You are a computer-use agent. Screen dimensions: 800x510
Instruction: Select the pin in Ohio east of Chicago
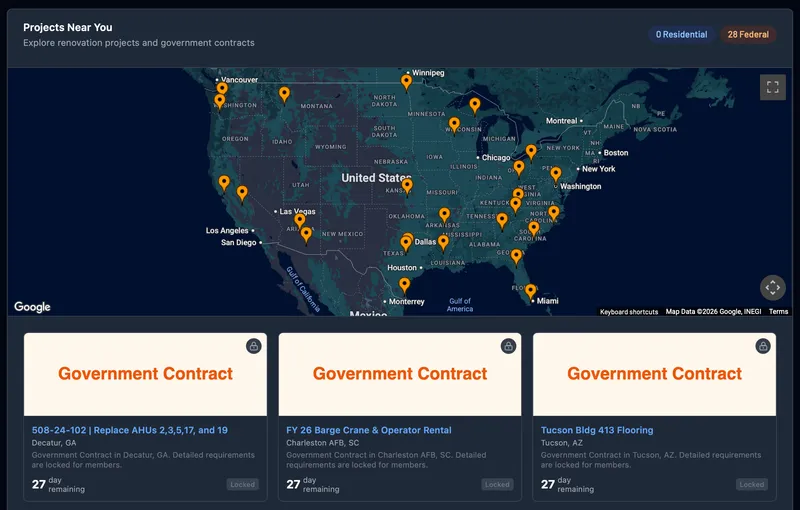pyautogui.click(x=519, y=169)
